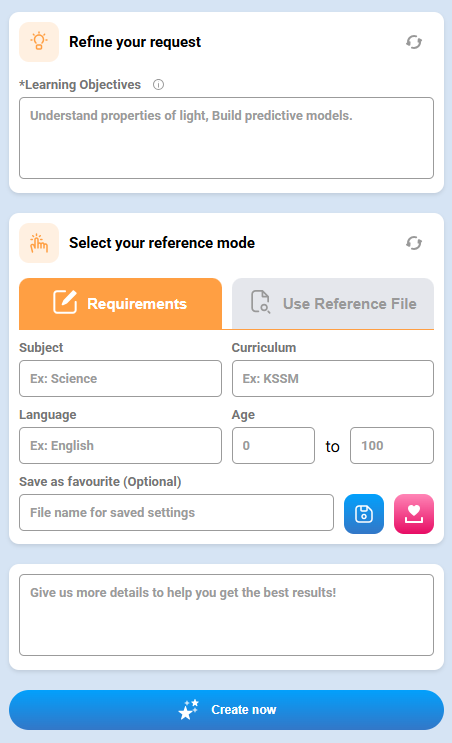Click into the Curriculum field
The width and height of the screenshot is (452, 743).
pos(333,379)
